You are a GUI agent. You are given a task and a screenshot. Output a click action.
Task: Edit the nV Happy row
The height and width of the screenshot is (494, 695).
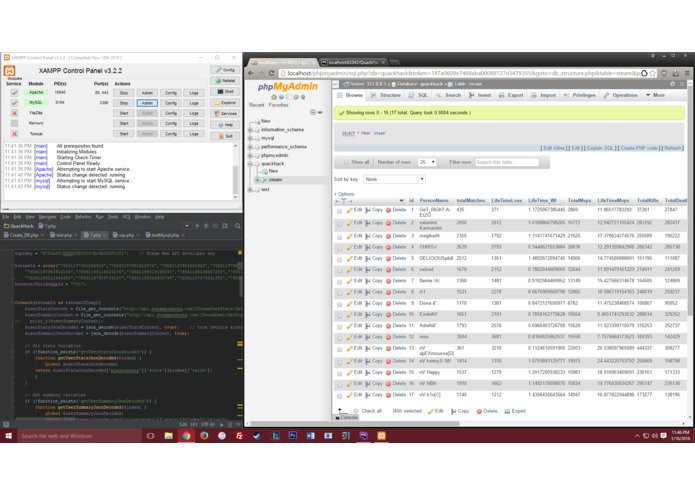coord(354,372)
